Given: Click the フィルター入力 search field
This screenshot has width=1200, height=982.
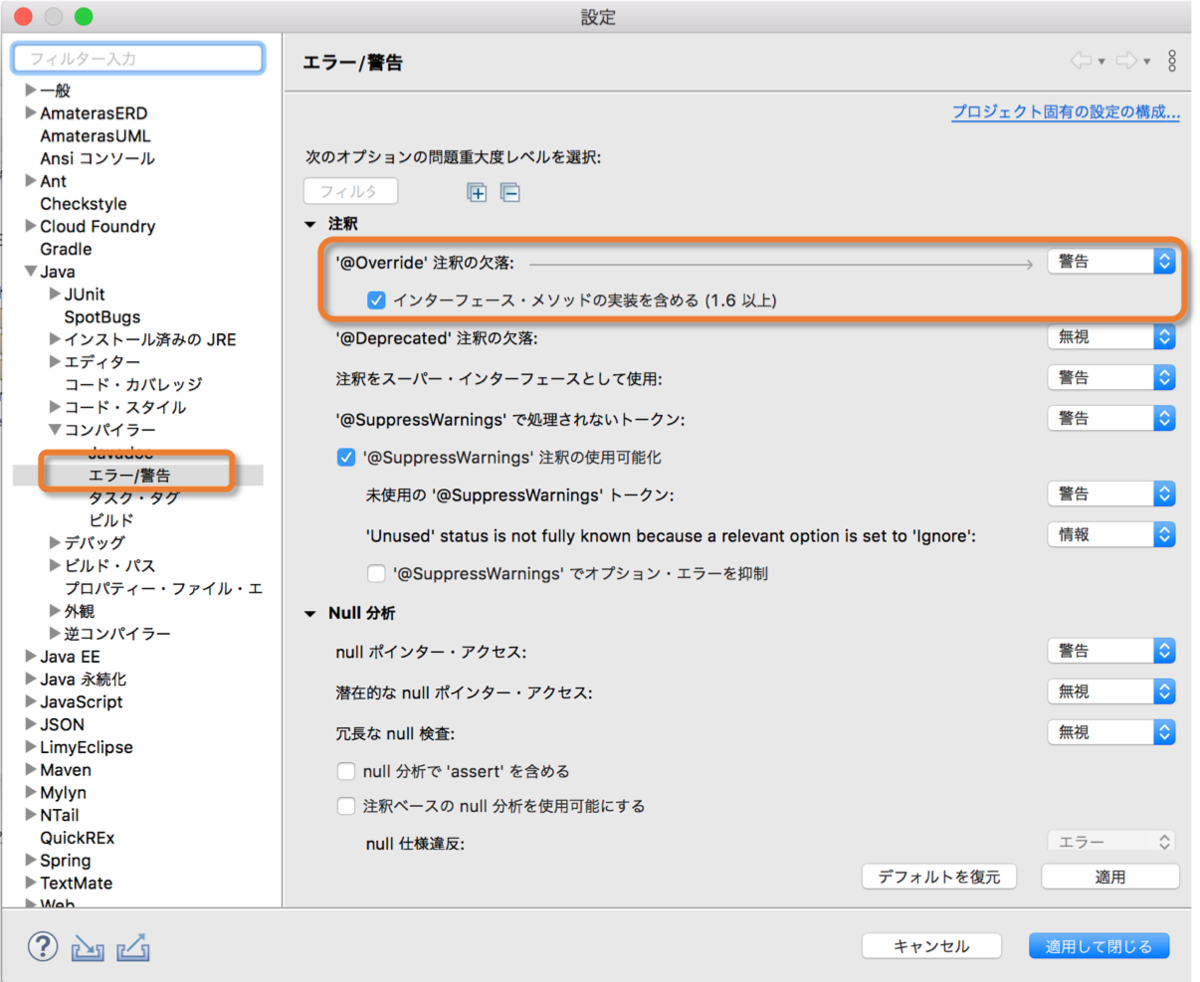Looking at the screenshot, I should [137, 57].
